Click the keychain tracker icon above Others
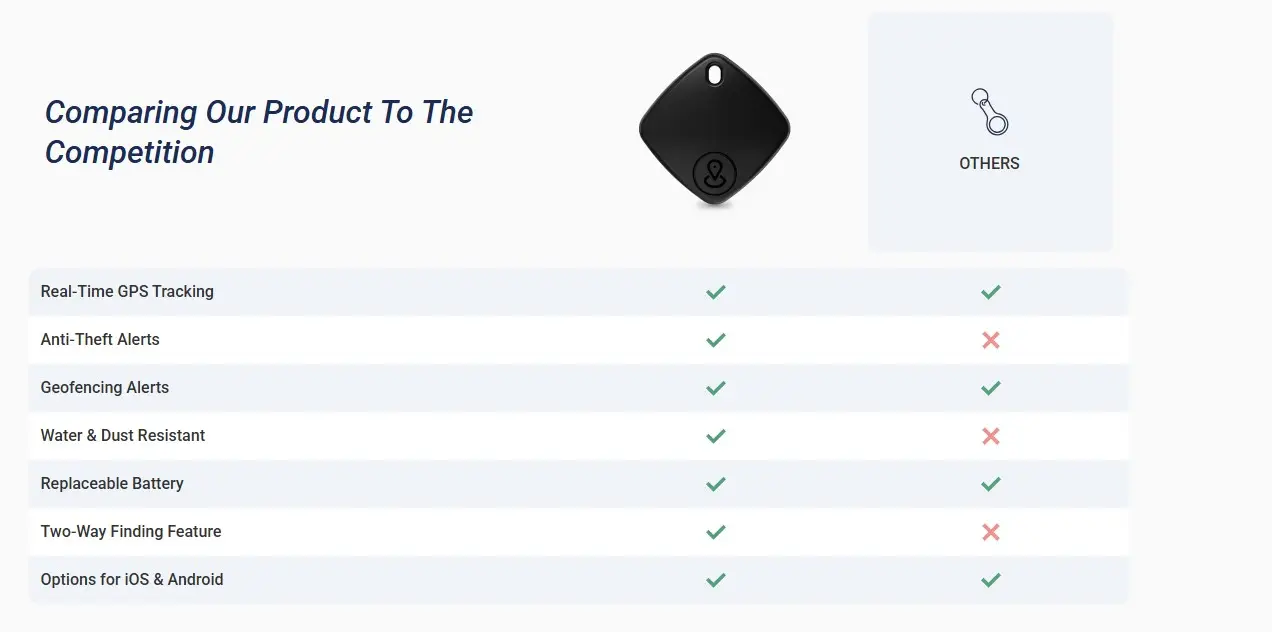The width and height of the screenshot is (1272, 632). point(989,112)
